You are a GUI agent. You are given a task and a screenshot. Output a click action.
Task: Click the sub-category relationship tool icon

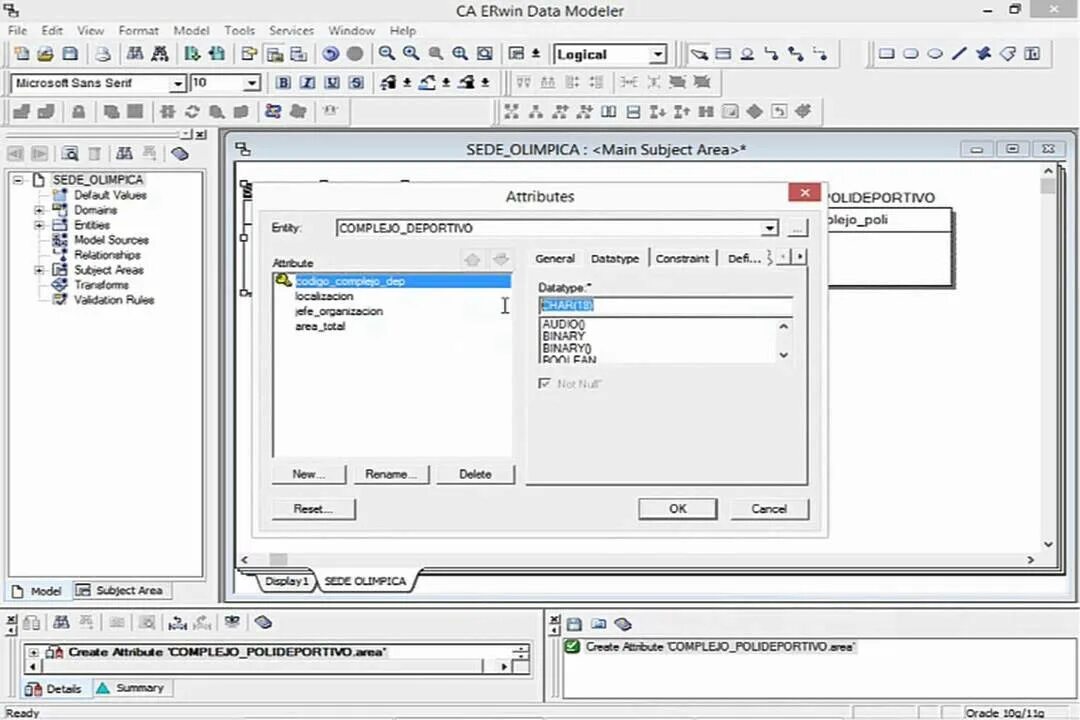(747, 54)
